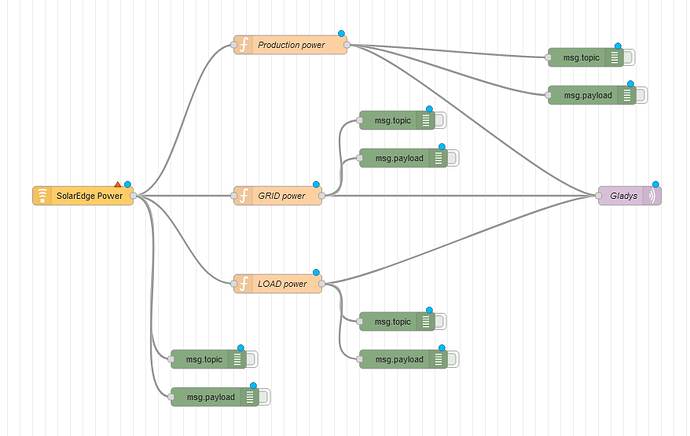Screen dimensions: 690x436
Task: Click the red error triangle on SolarEdge Power
Action: [118, 184]
